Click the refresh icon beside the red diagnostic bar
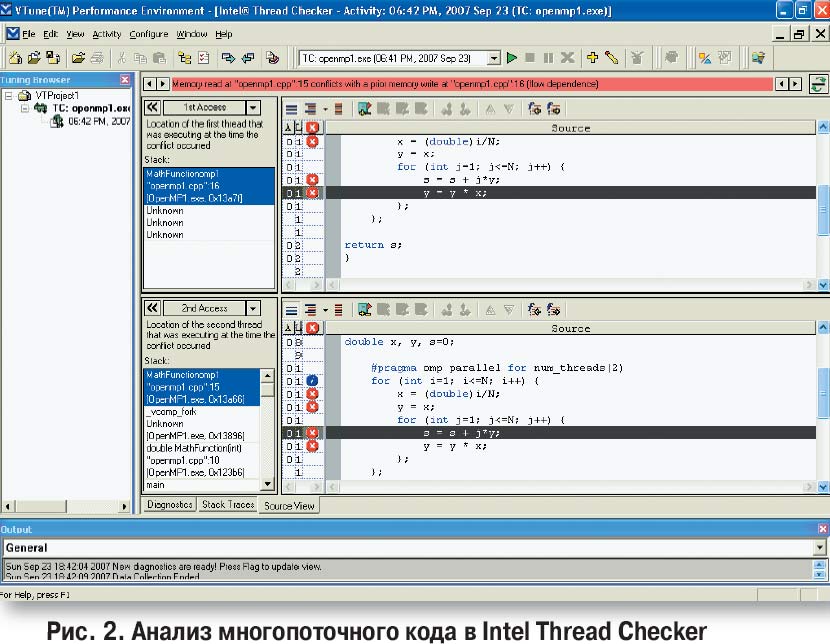The width and height of the screenshot is (830, 644). click(818, 84)
